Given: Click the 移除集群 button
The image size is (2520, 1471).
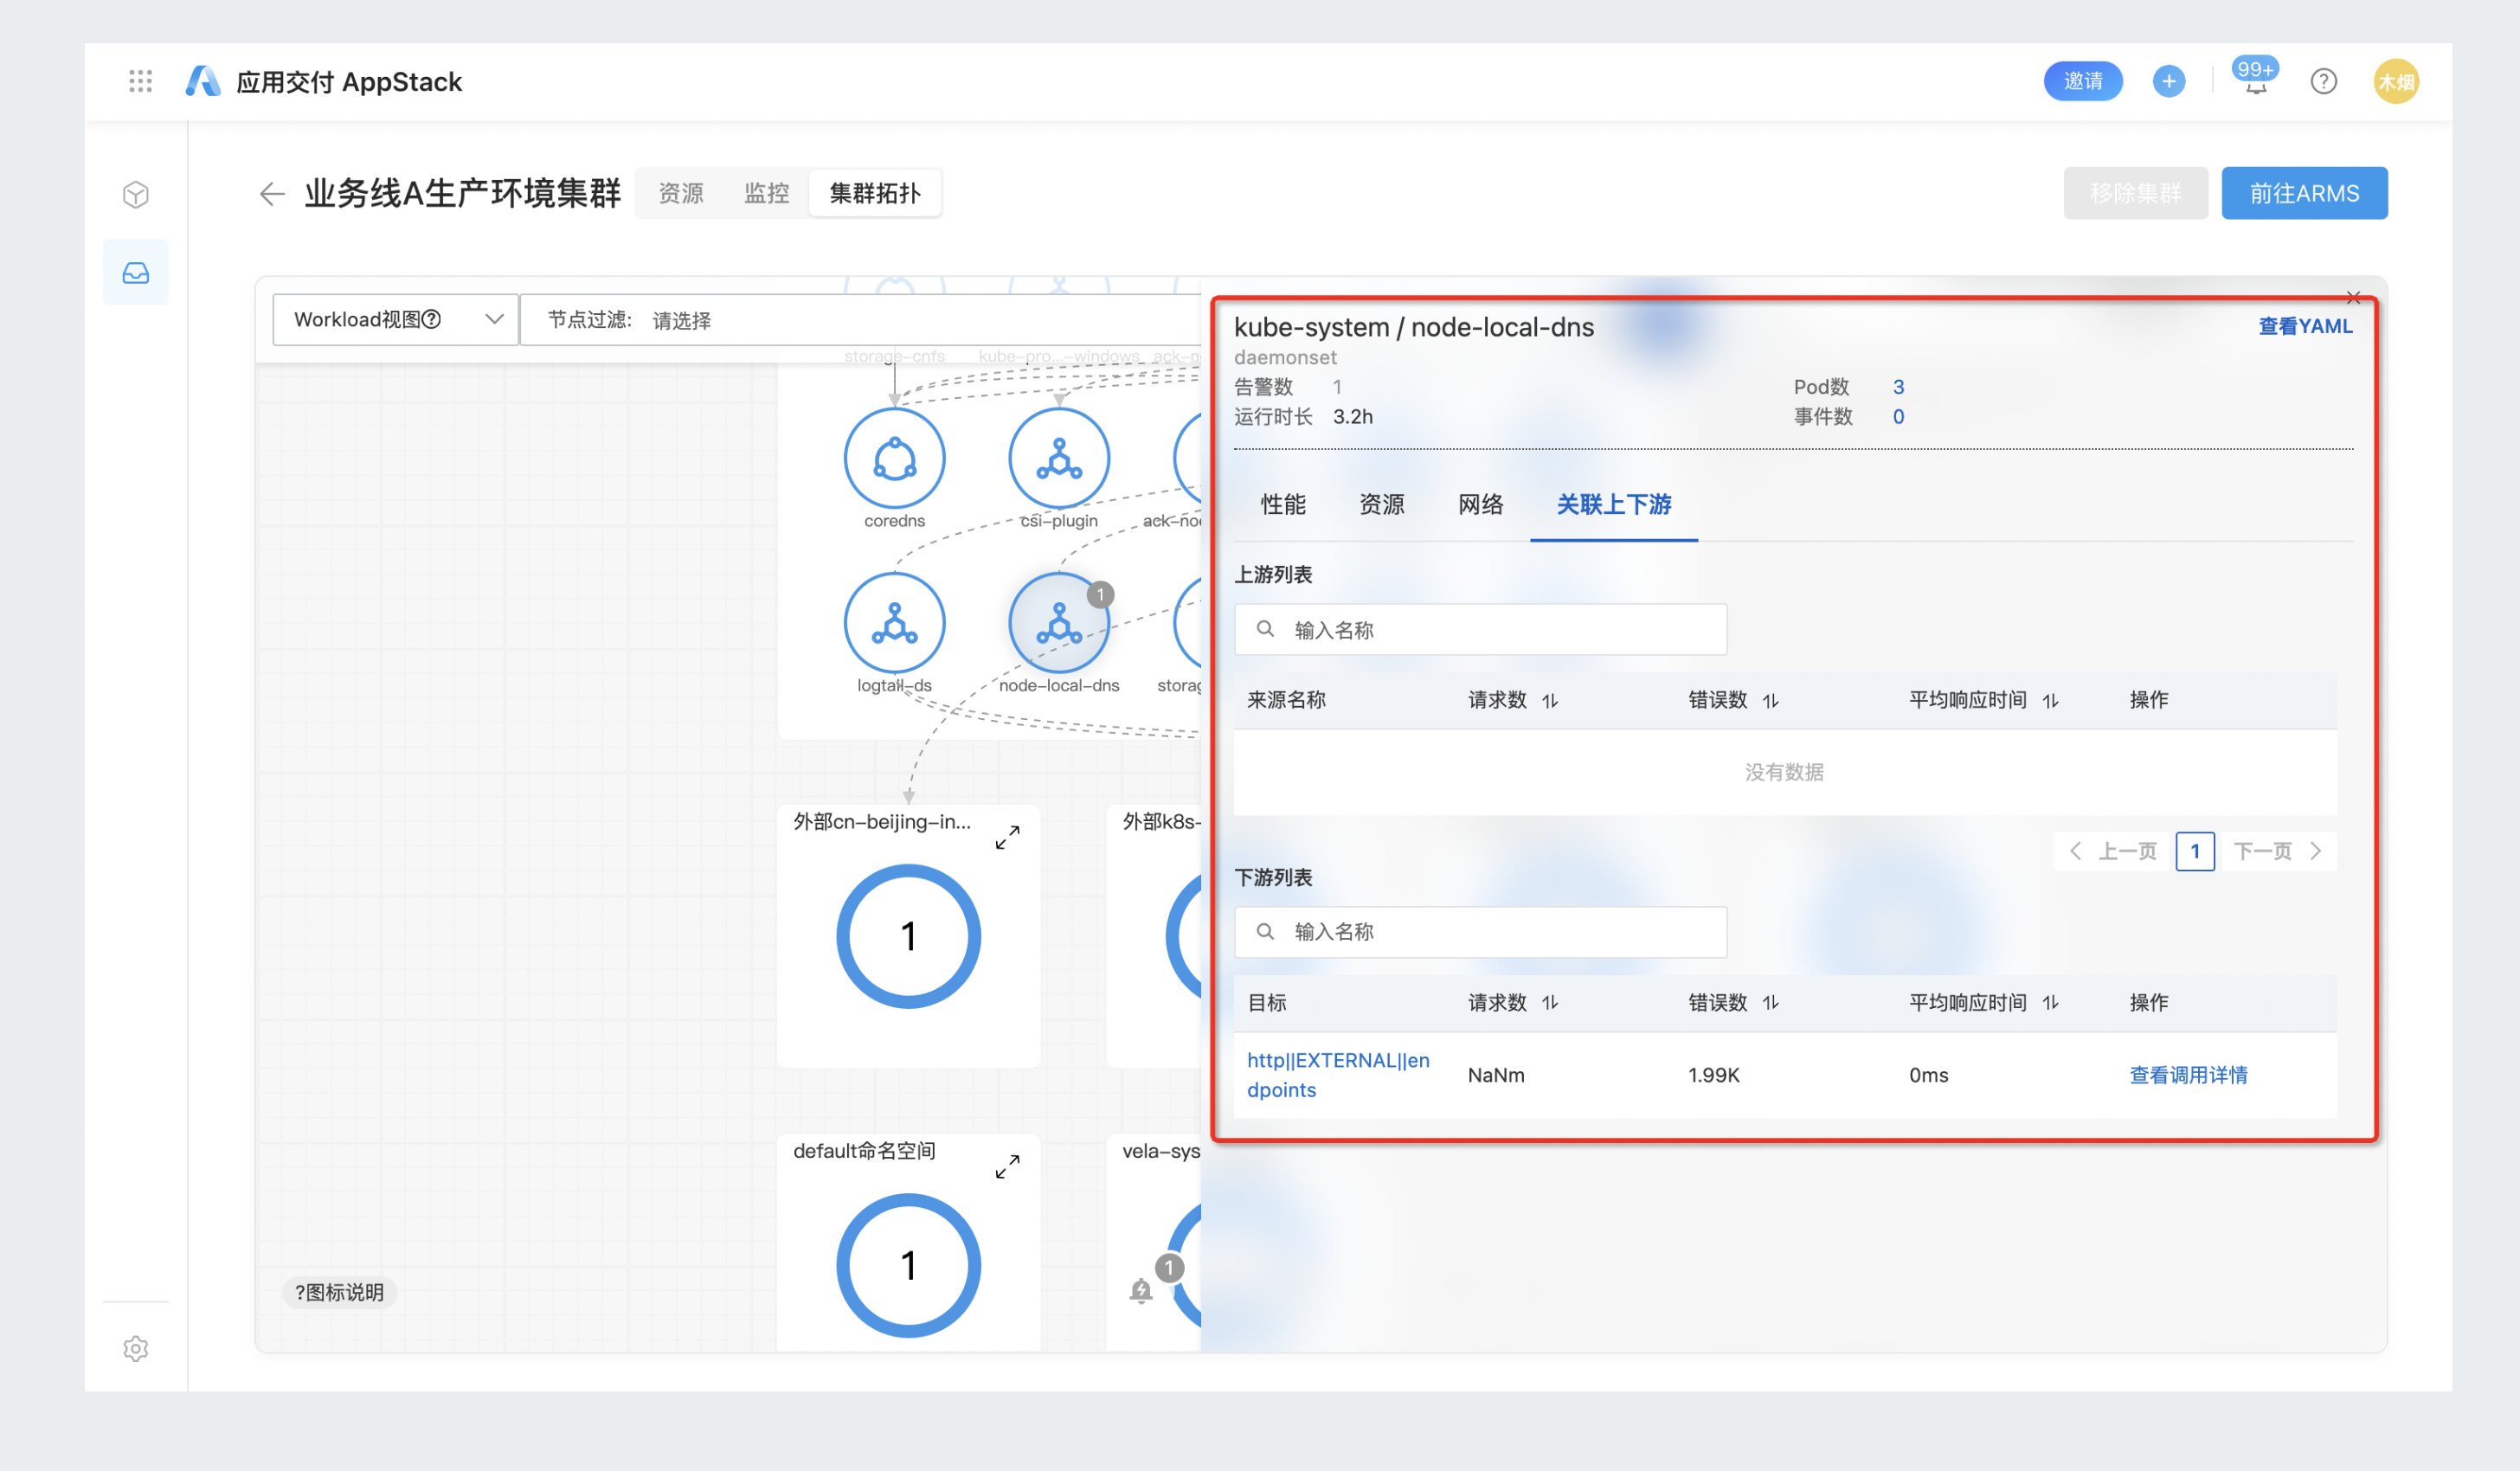Looking at the screenshot, I should coord(2135,193).
